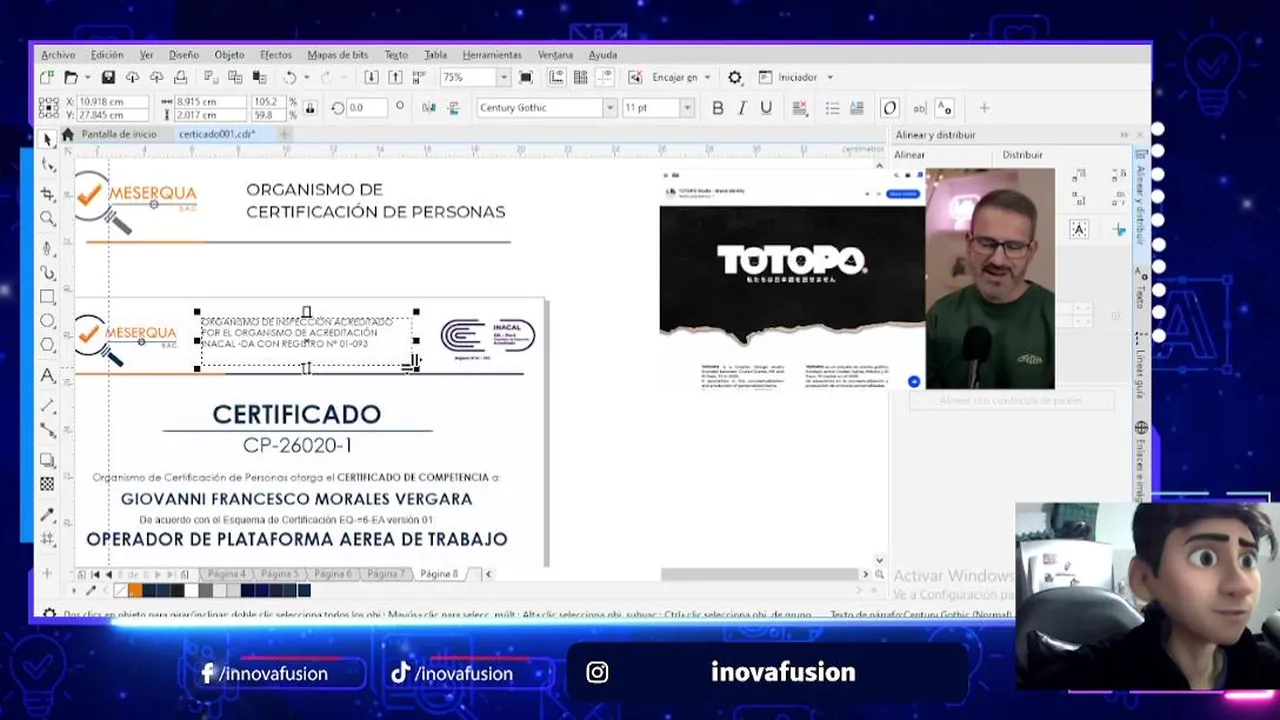Switch to Página 5 page tab
This screenshot has width=1280, height=720.
point(280,574)
